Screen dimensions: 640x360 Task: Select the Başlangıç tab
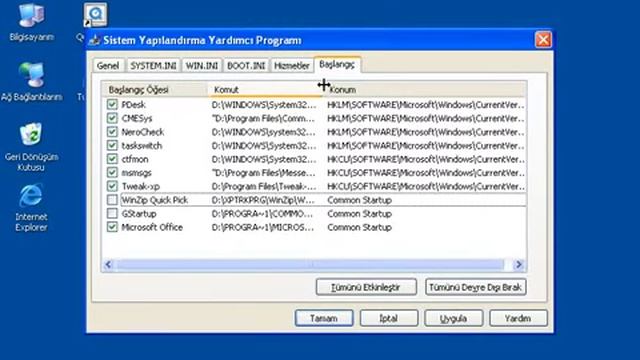point(337,64)
